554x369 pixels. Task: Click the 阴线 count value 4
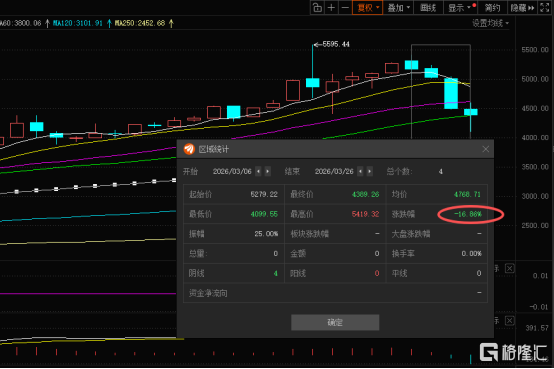[275, 273]
